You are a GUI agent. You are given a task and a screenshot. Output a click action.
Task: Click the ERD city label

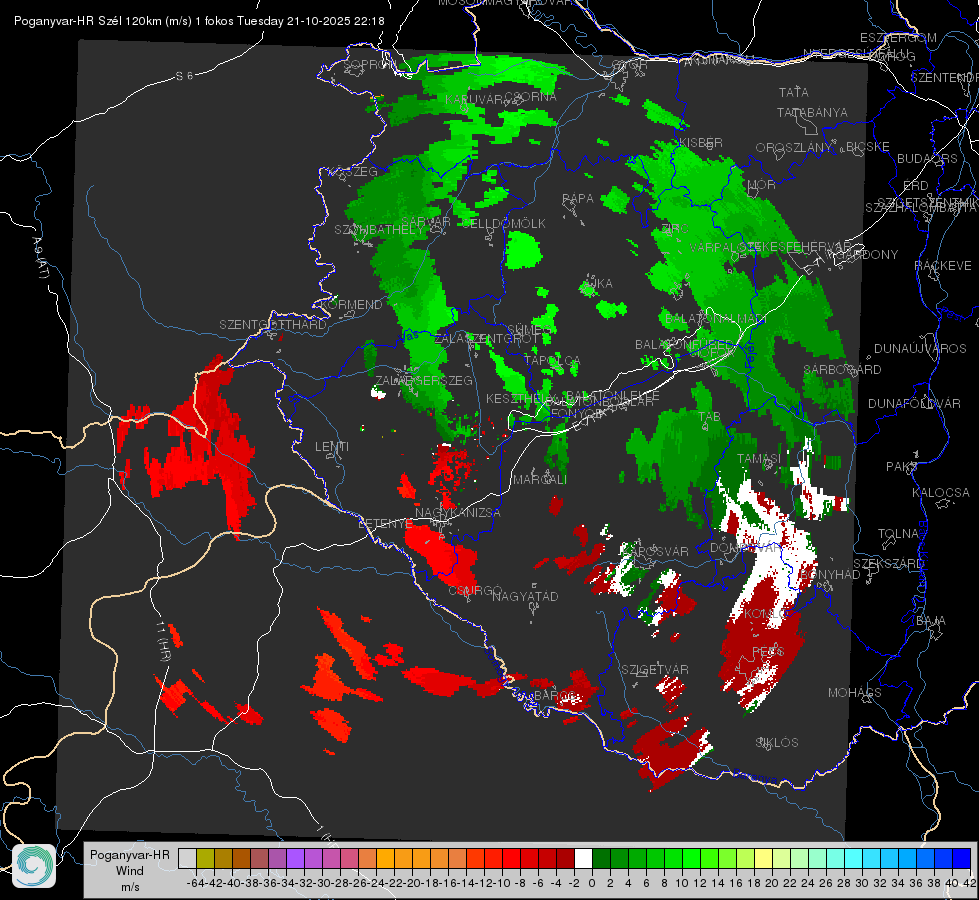point(916,186)
